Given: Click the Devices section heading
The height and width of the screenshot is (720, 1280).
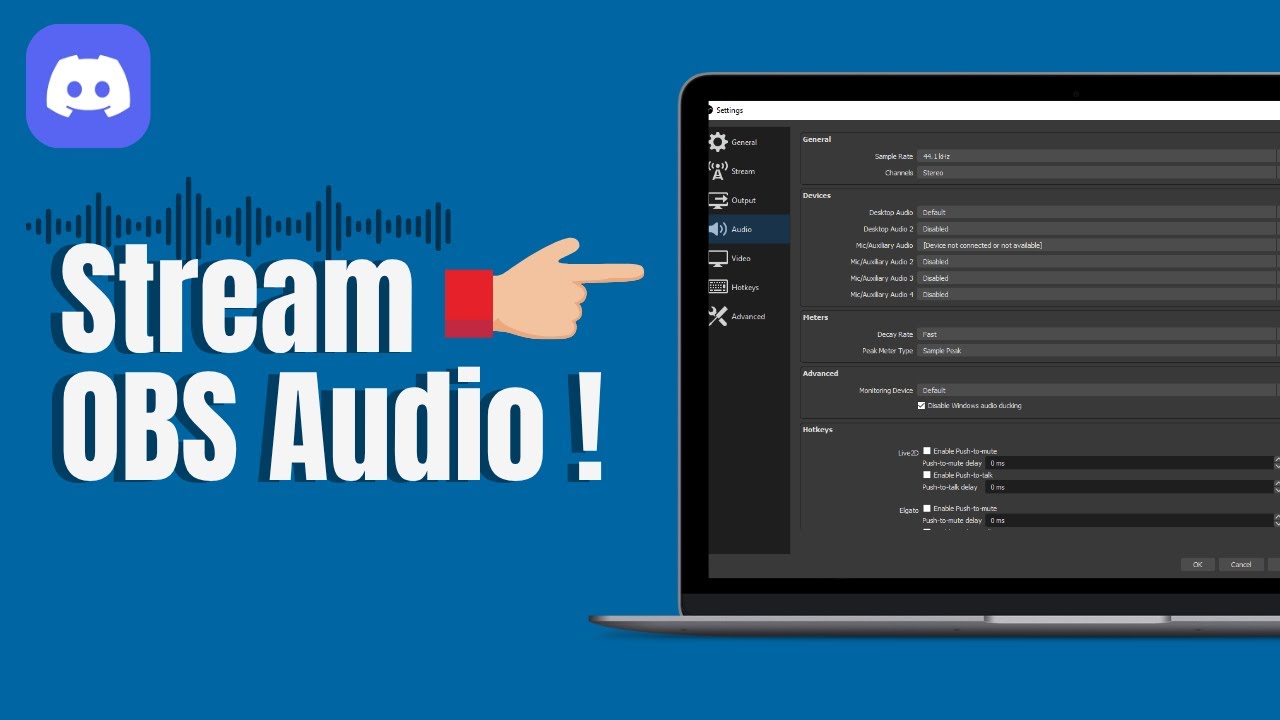Looking at the screenshot, I should pos(817,195).
